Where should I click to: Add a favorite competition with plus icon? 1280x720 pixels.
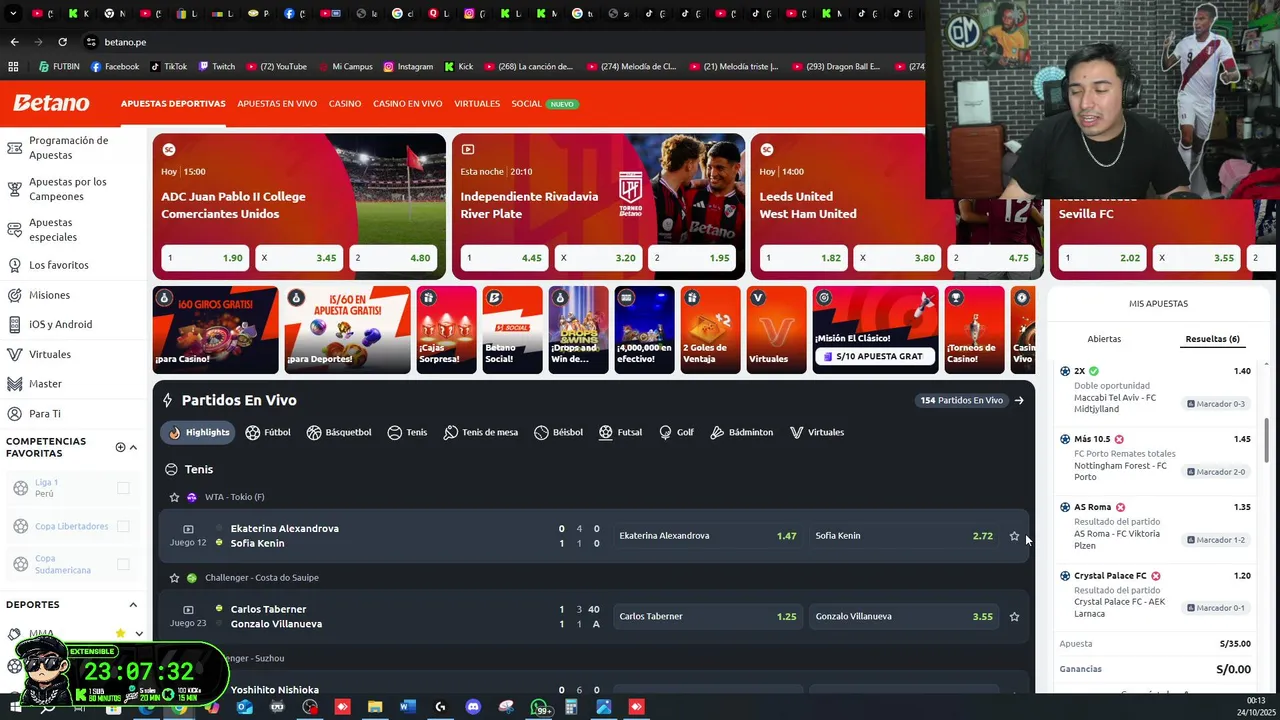click(120, 447)
